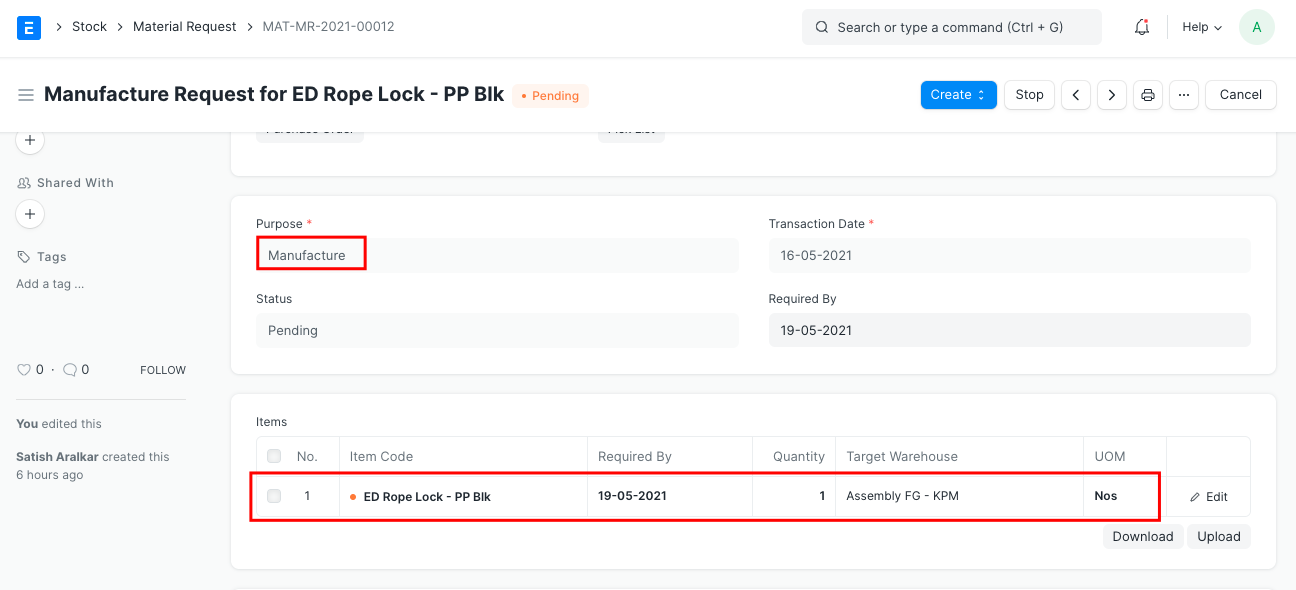
Task: Go to previous document arrow
Action: [x=1076, y=95]
